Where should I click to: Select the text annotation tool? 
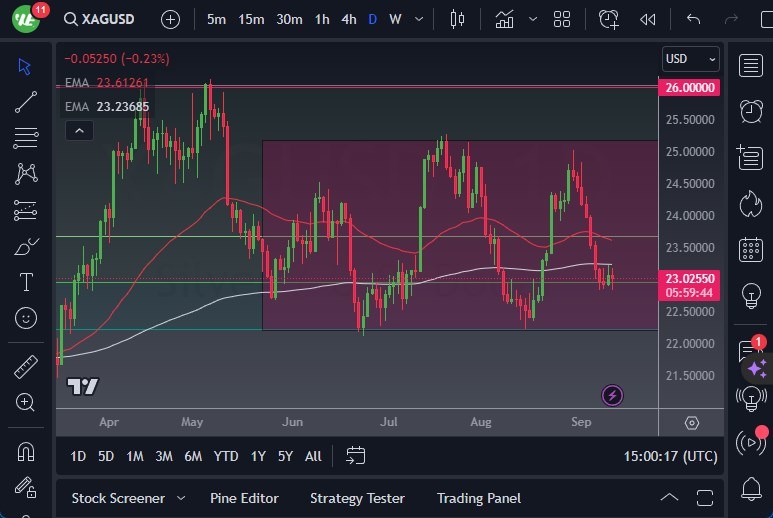[26, 282]
